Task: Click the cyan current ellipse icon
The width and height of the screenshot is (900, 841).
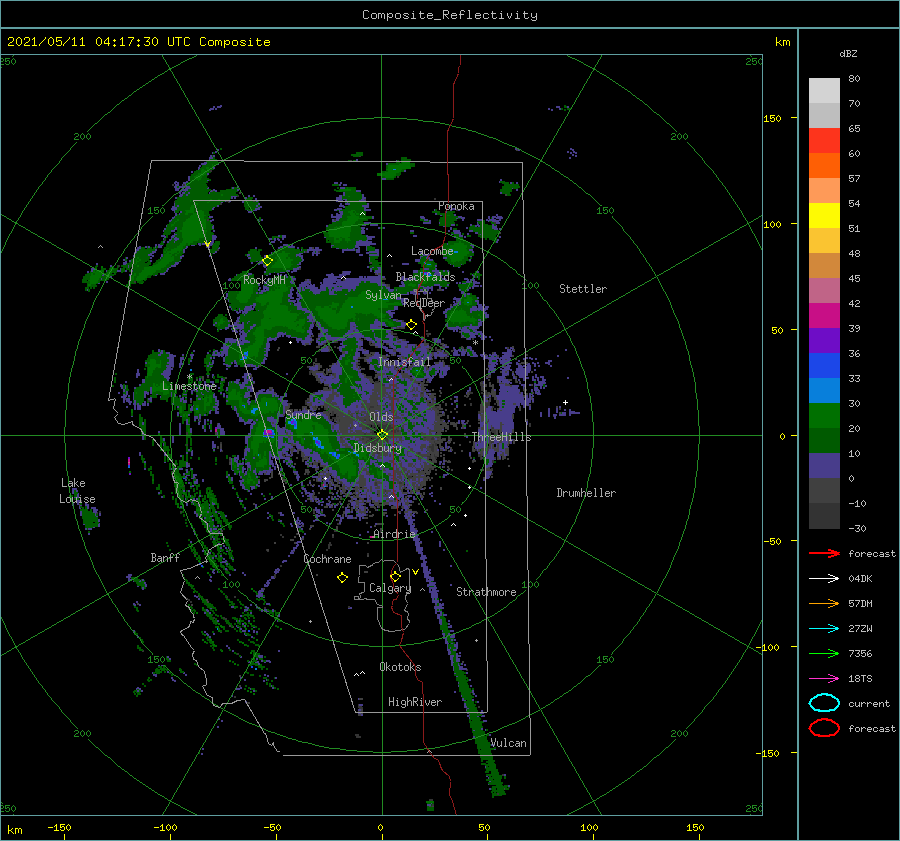Action: coord(824,703)
